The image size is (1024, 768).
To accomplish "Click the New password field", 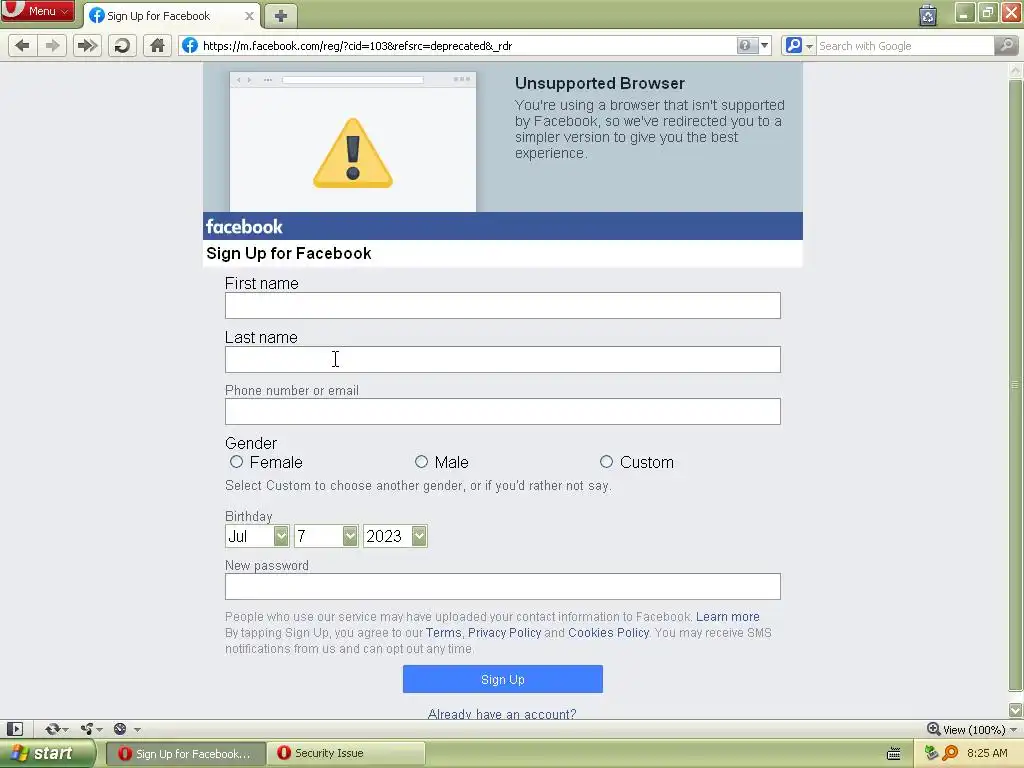I will [502, 586].
